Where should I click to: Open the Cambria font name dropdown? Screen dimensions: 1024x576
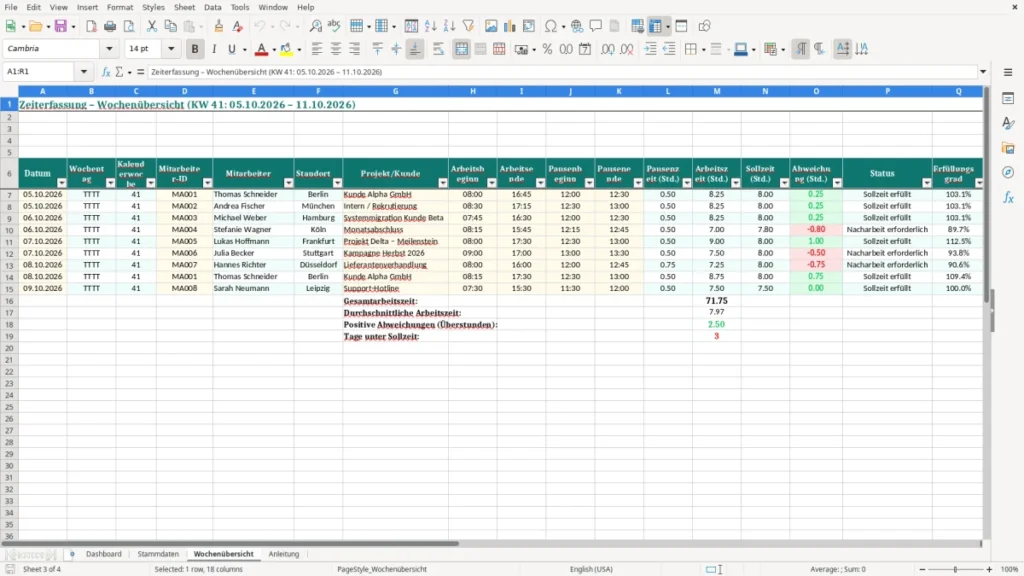[109, 48]
